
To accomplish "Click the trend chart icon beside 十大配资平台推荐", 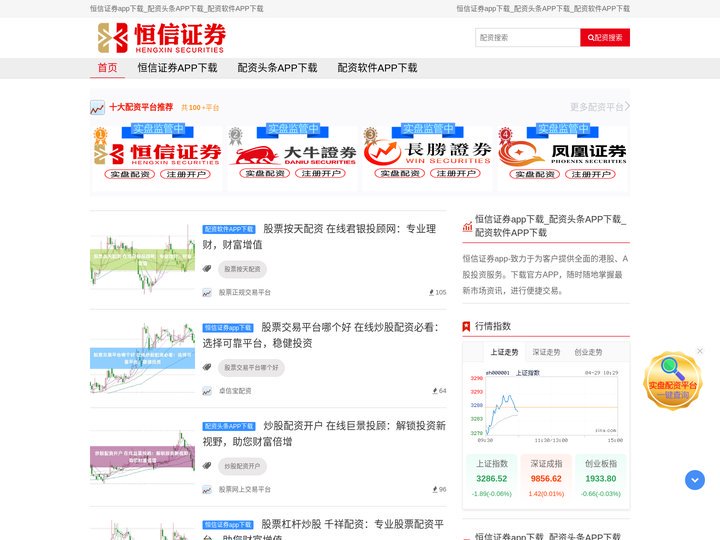I will point(97,108).
